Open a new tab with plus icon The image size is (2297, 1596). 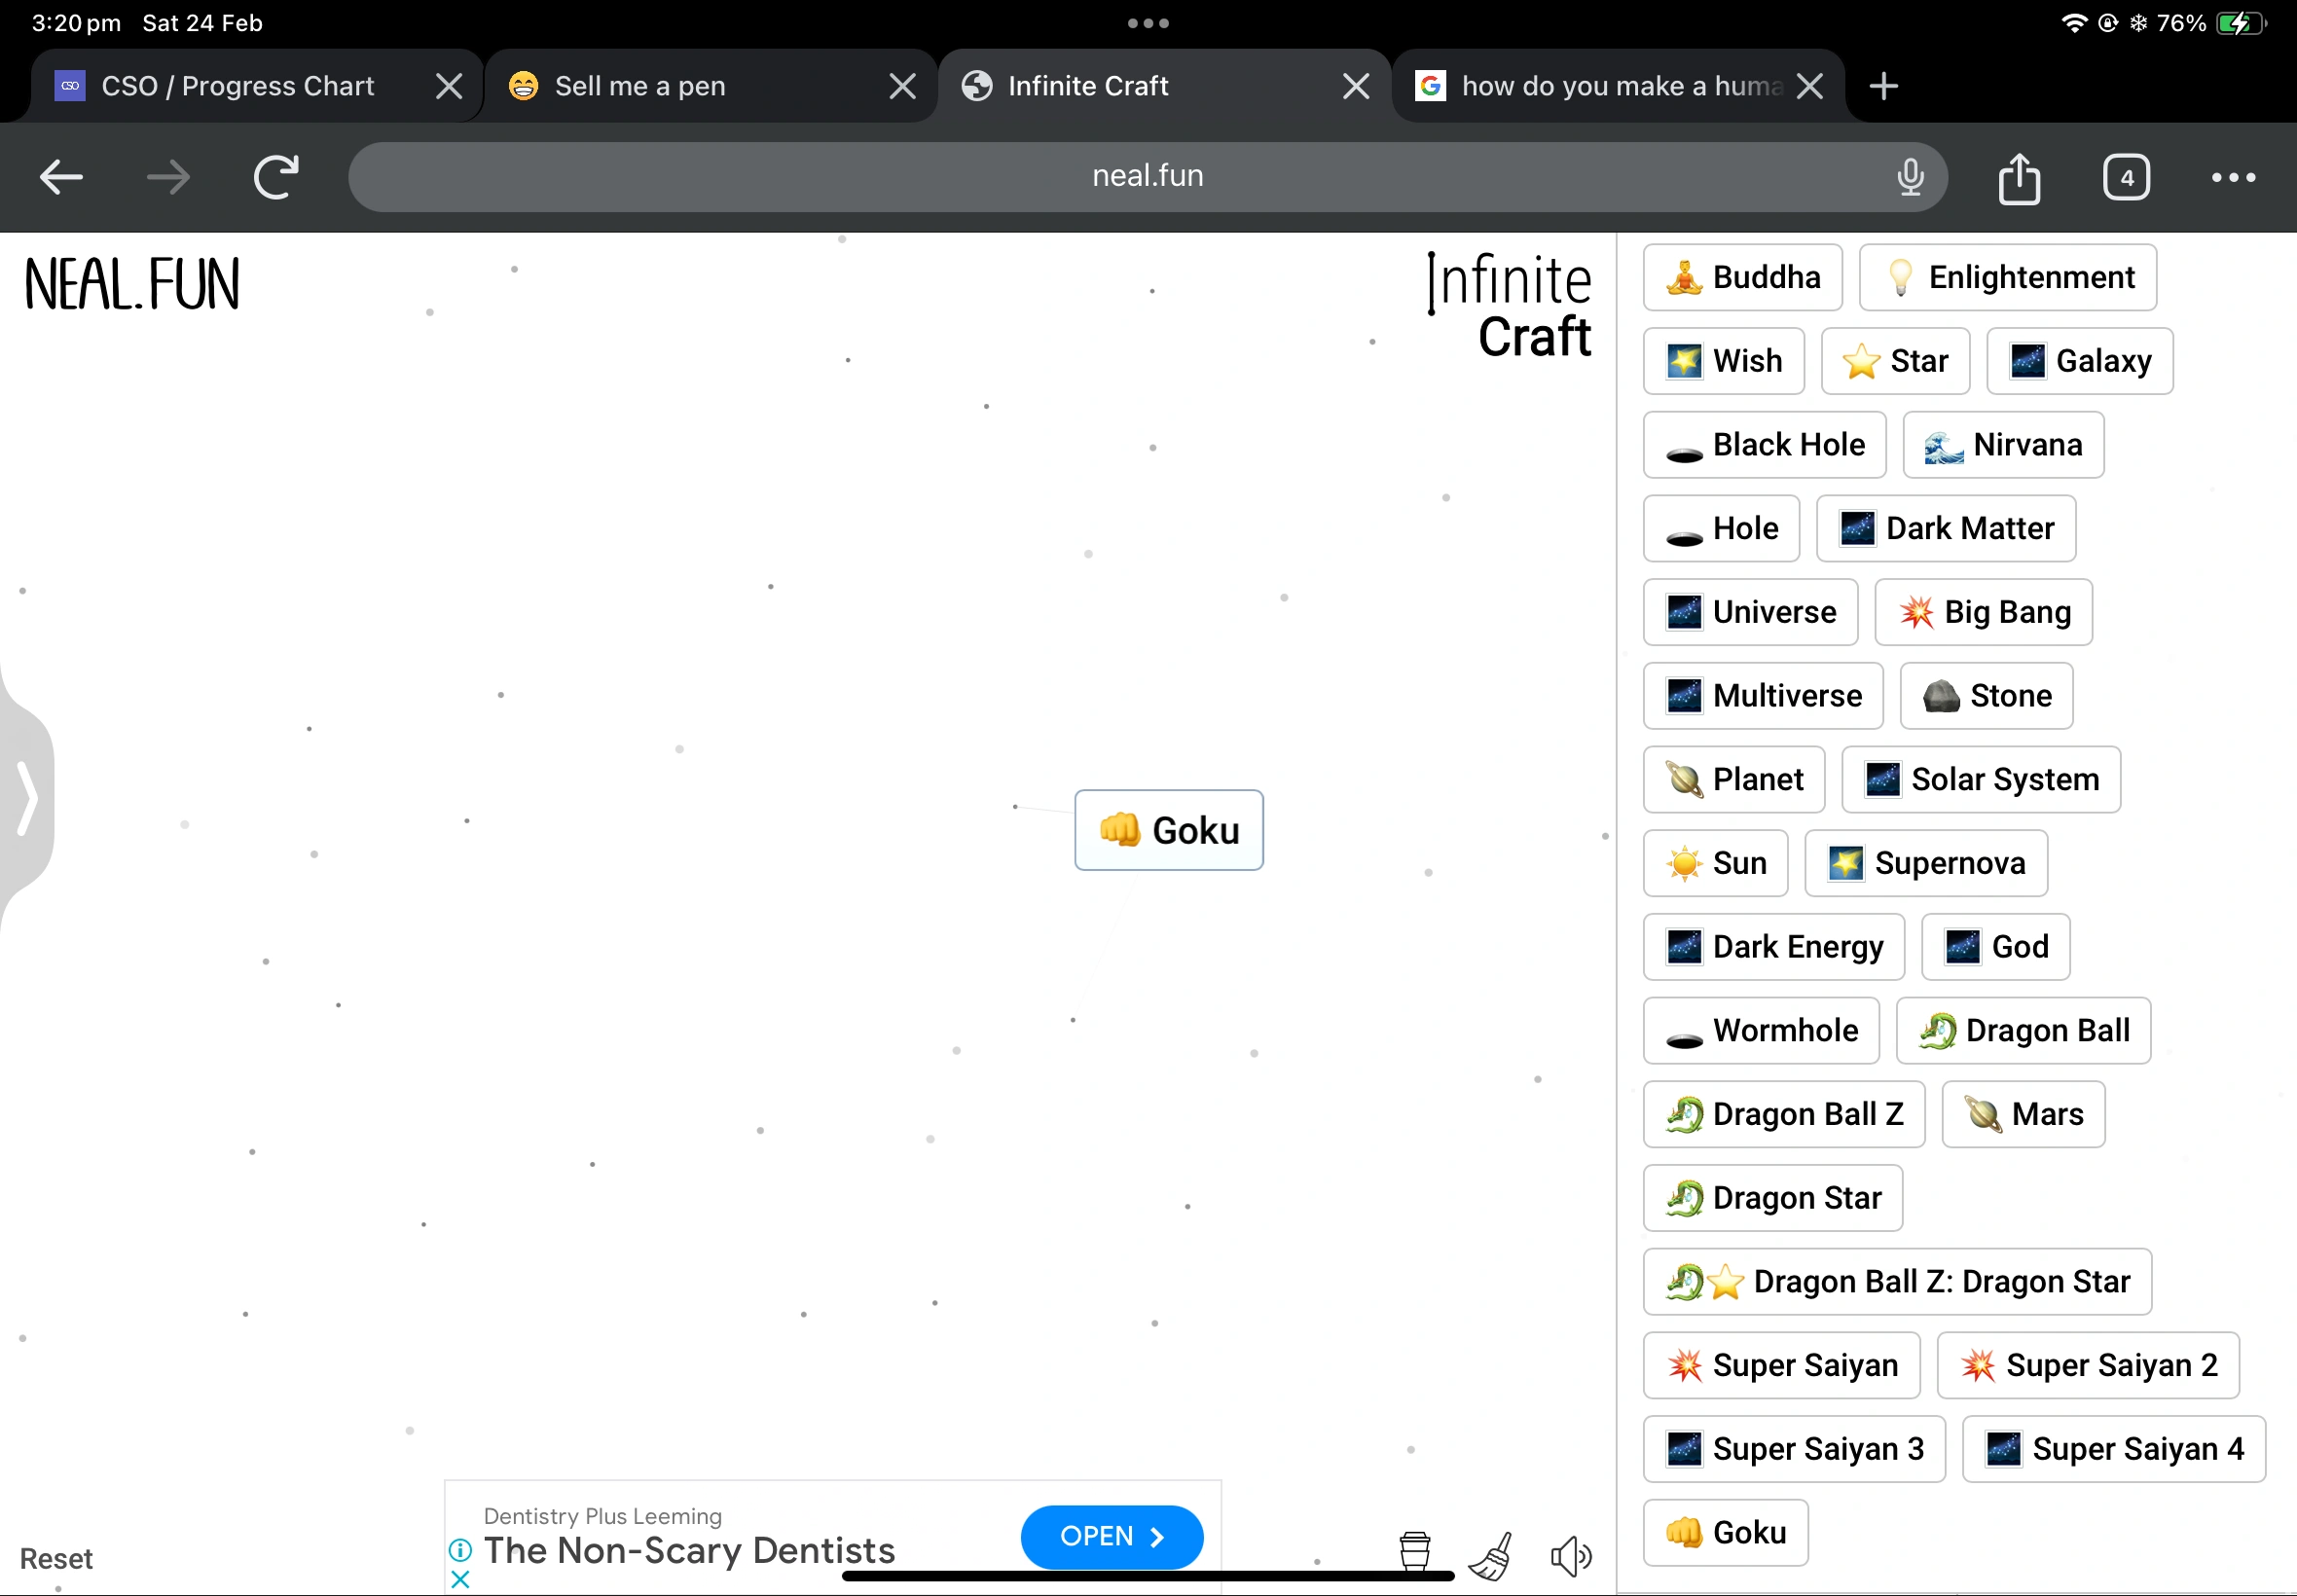click(1883, 86)
